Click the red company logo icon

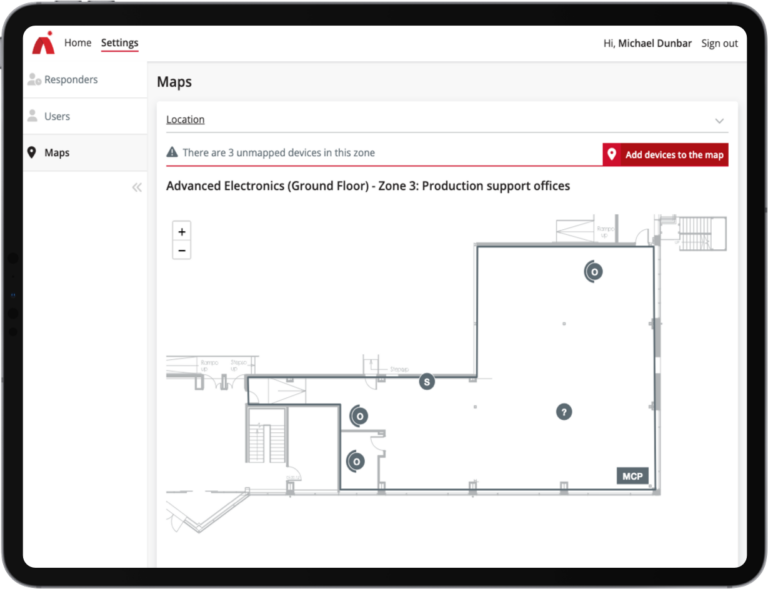43,43
